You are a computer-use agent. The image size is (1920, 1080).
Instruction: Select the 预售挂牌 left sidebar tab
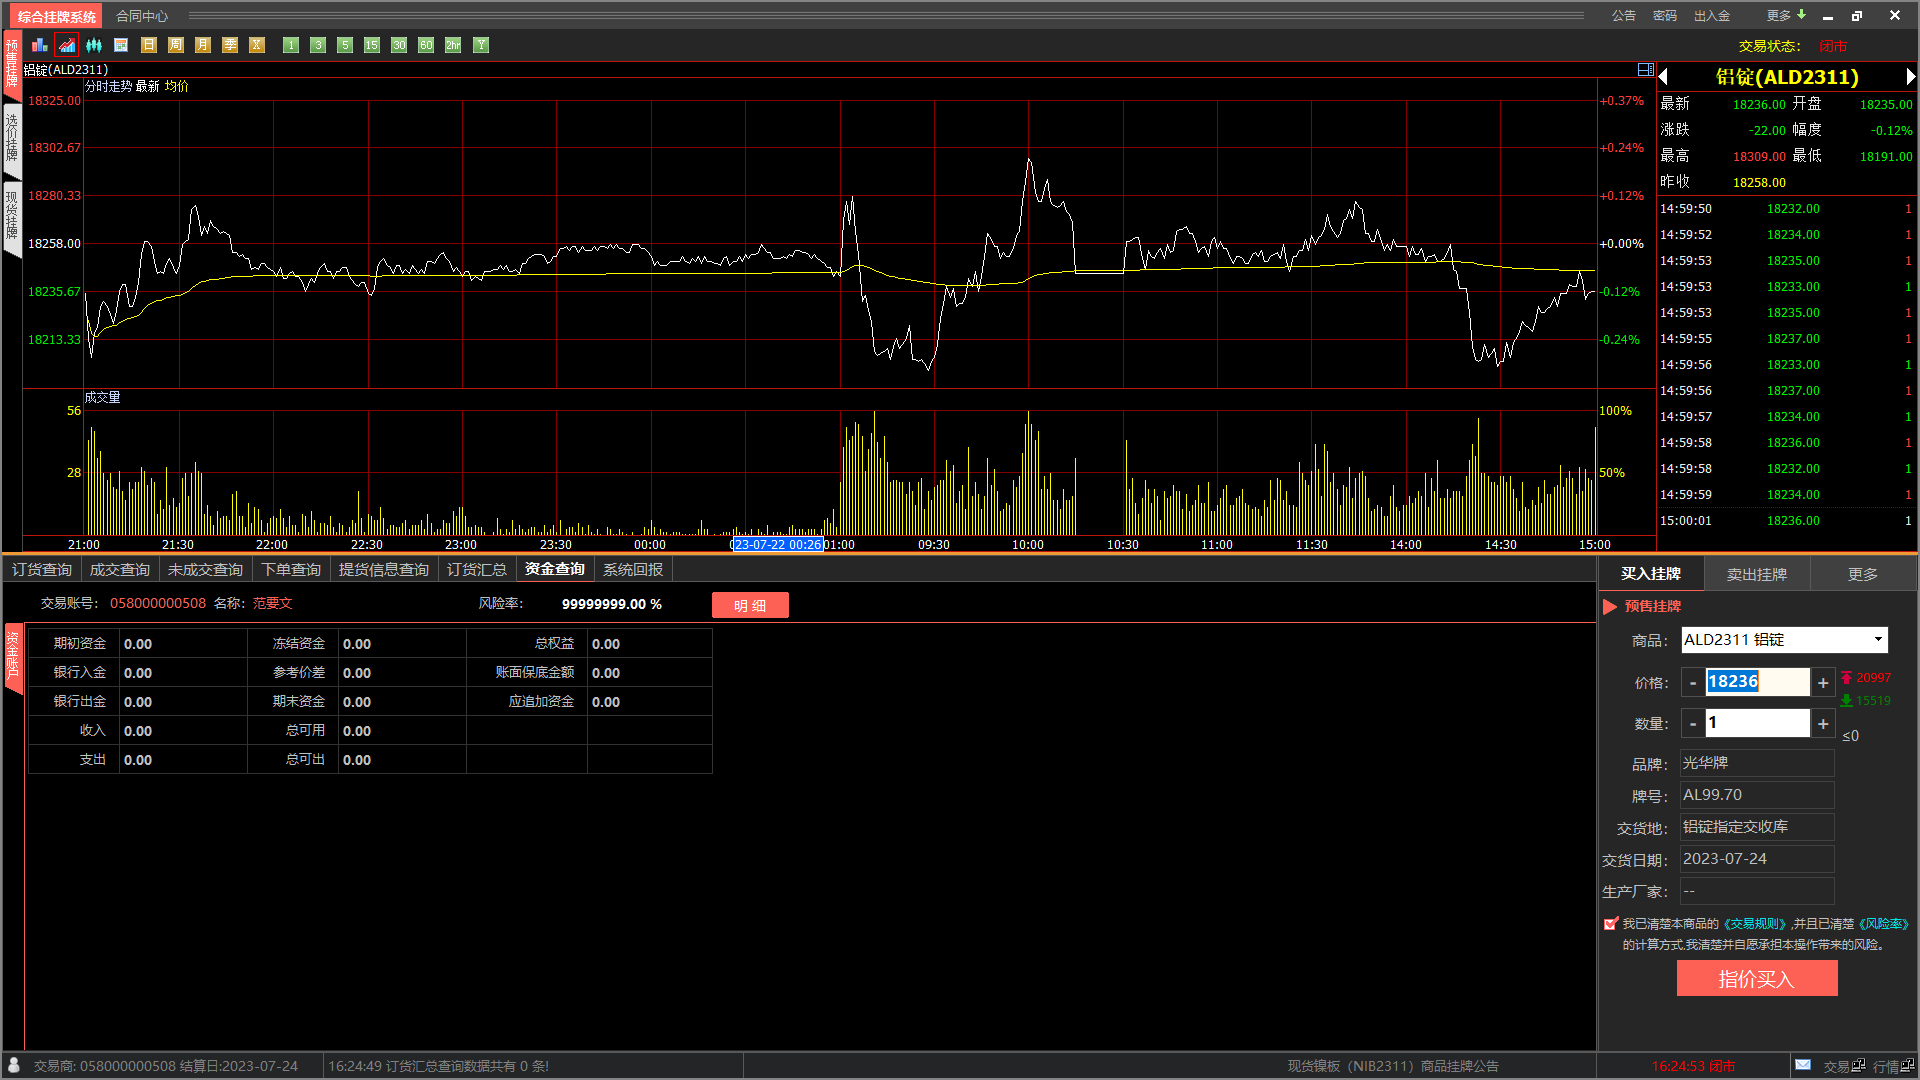(12, 64)
